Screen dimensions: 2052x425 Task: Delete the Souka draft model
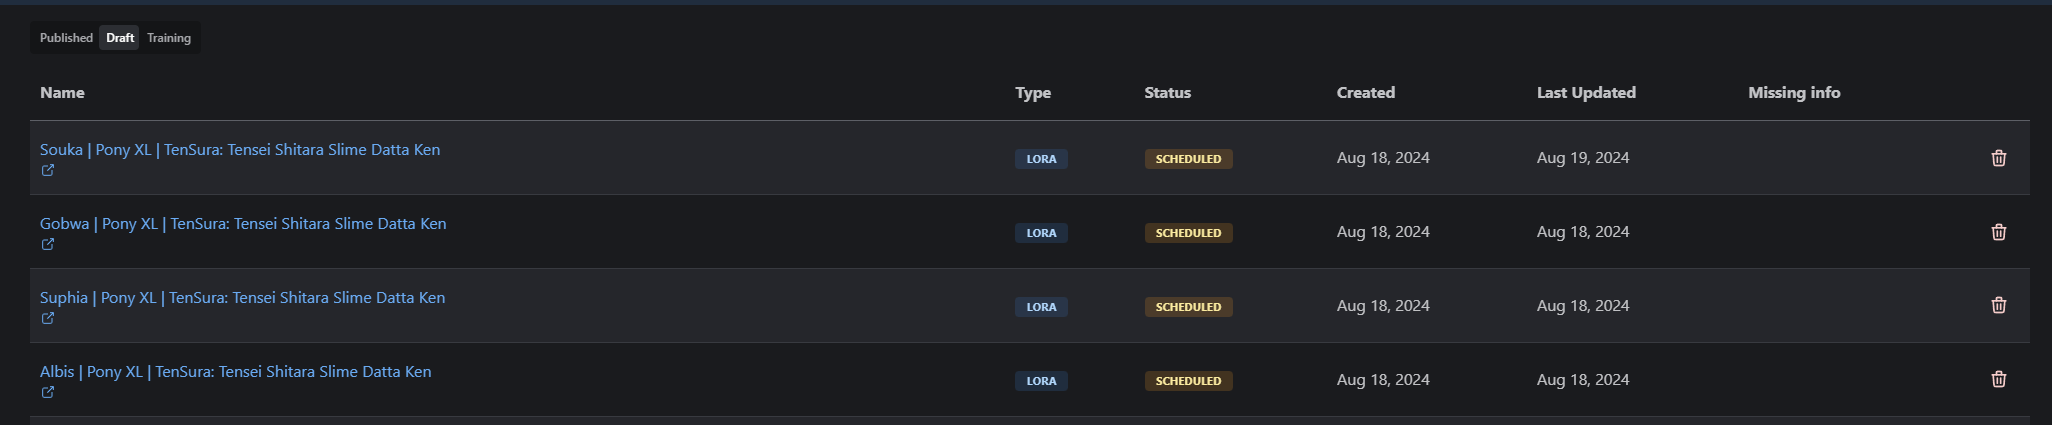point(1998,158)
